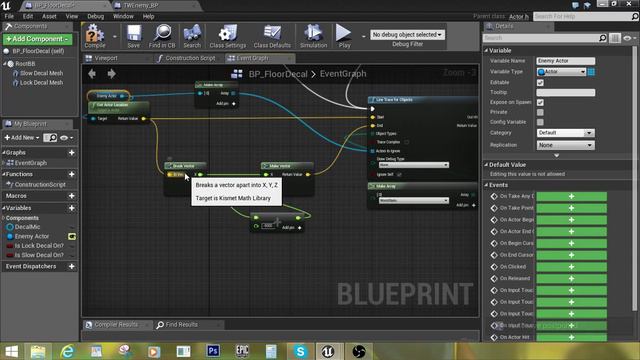Screen dimensions: 640x360
Task: Open the Edit menu
Action: click(x=28, y=16)
